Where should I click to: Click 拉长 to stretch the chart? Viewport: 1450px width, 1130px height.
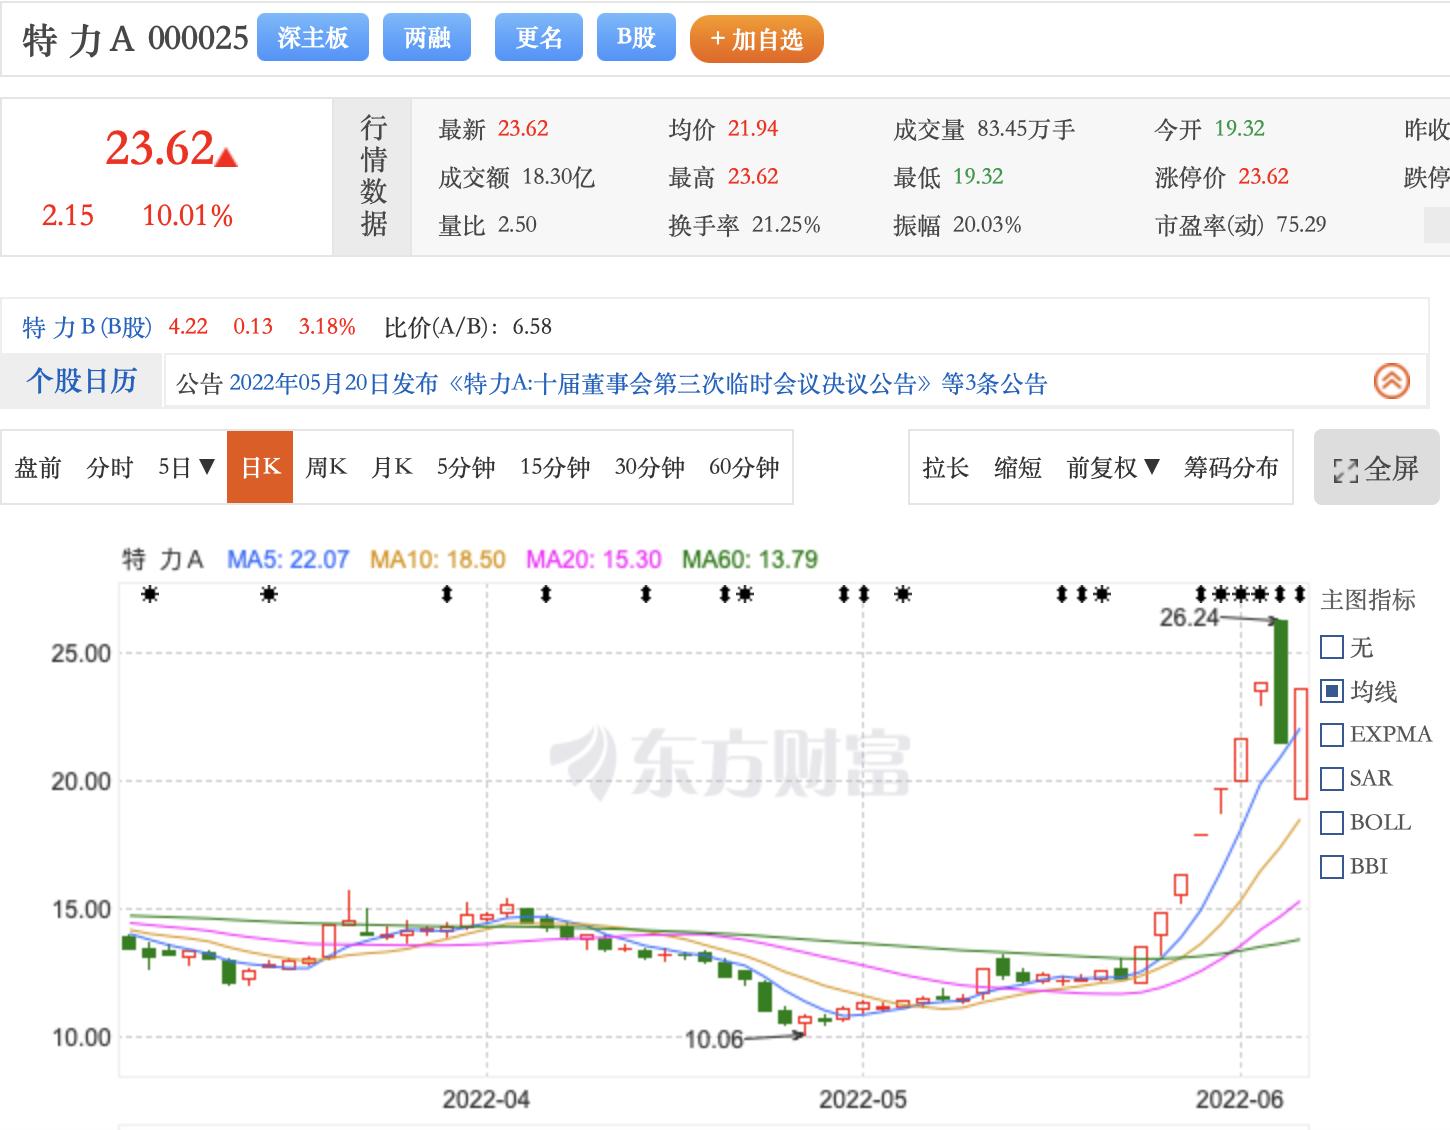point(946,466)
